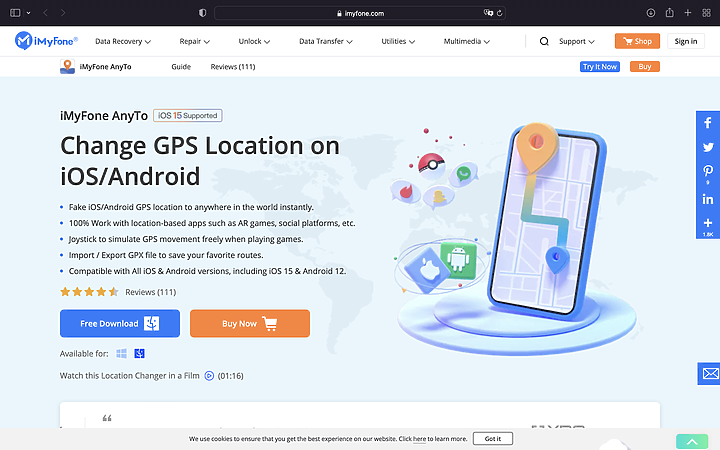This screenshot has width=720, height=450.
Task: Click the iMyFone AnyTo subnav title
Action: [x=105, y=67]
